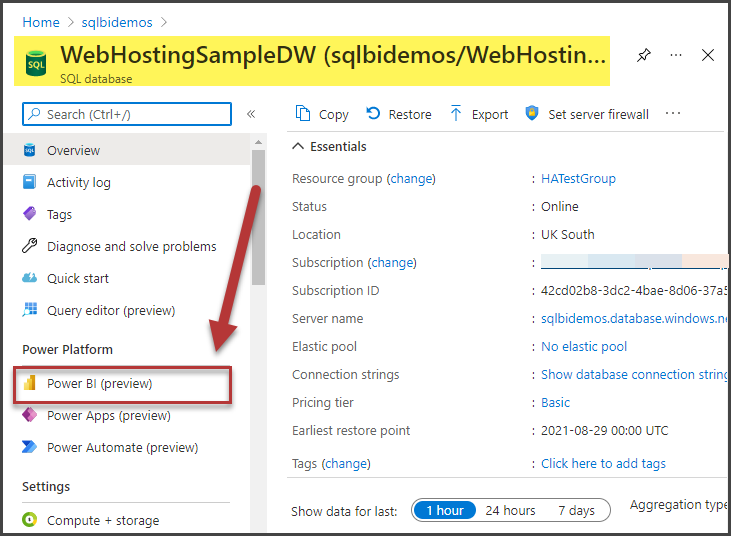Open No elastic pool link

coord(584,346)
